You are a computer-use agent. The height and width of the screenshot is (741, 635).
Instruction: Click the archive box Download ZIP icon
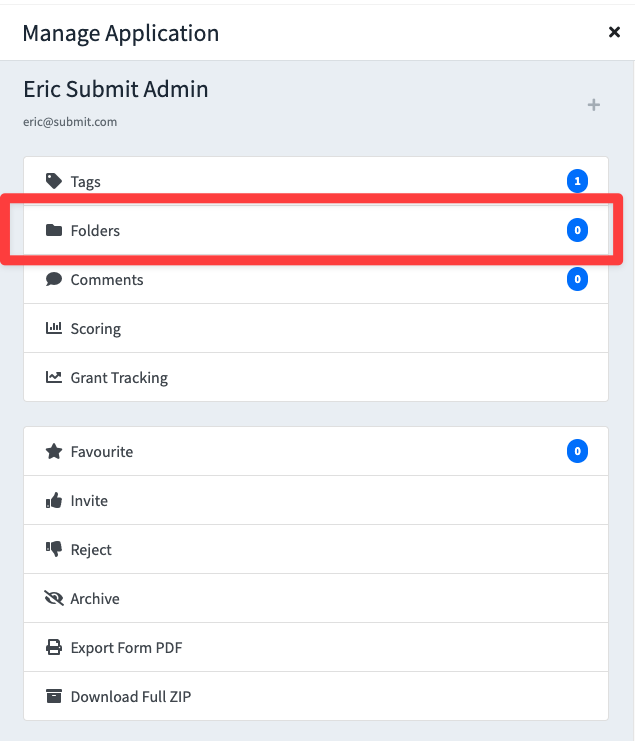coord(54,696)
